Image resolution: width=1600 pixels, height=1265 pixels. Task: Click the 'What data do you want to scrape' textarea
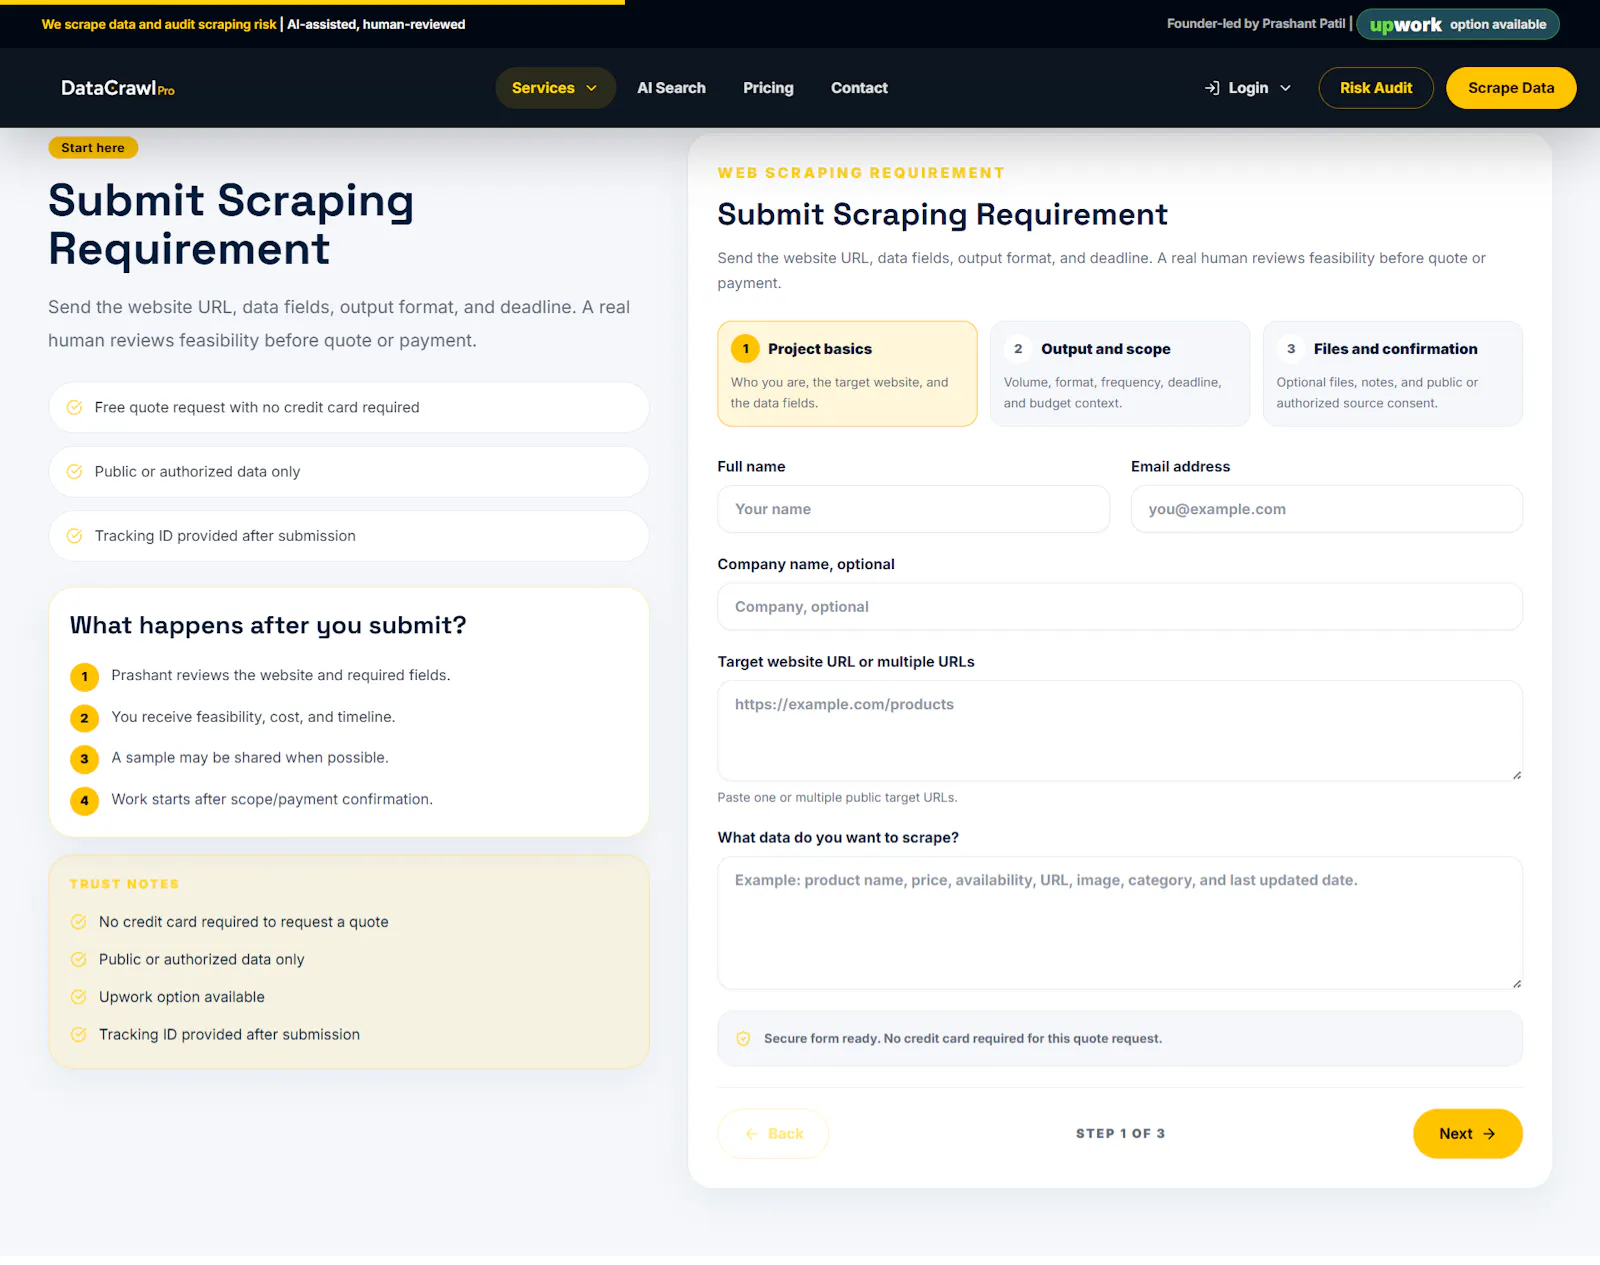[1120, 923]
